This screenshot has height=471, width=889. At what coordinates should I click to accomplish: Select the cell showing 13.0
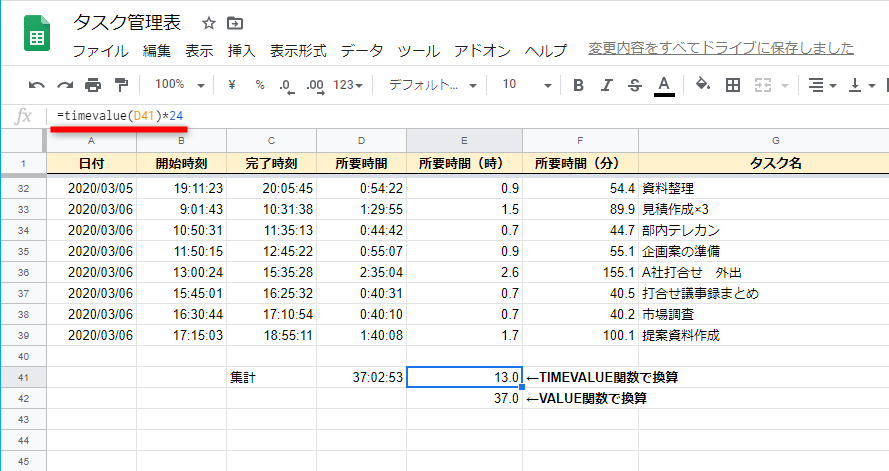464,377
